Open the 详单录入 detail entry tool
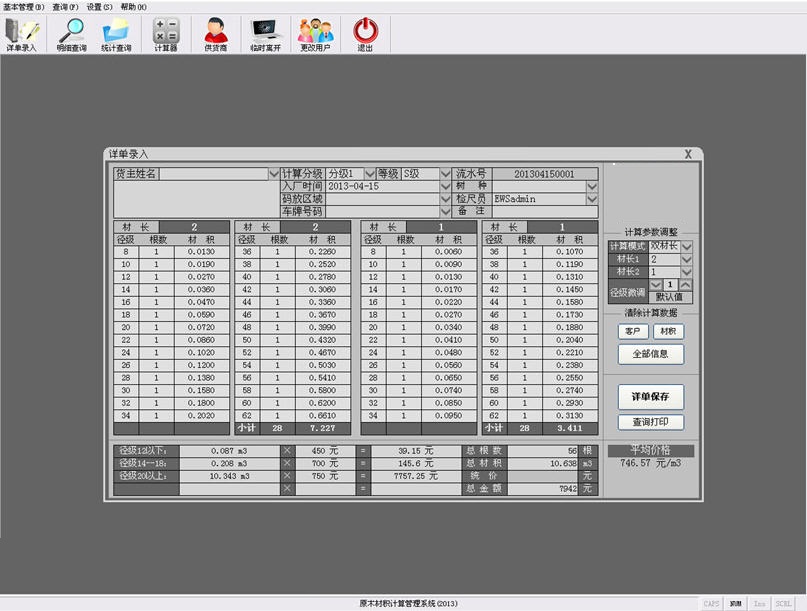 coord(21,34)
